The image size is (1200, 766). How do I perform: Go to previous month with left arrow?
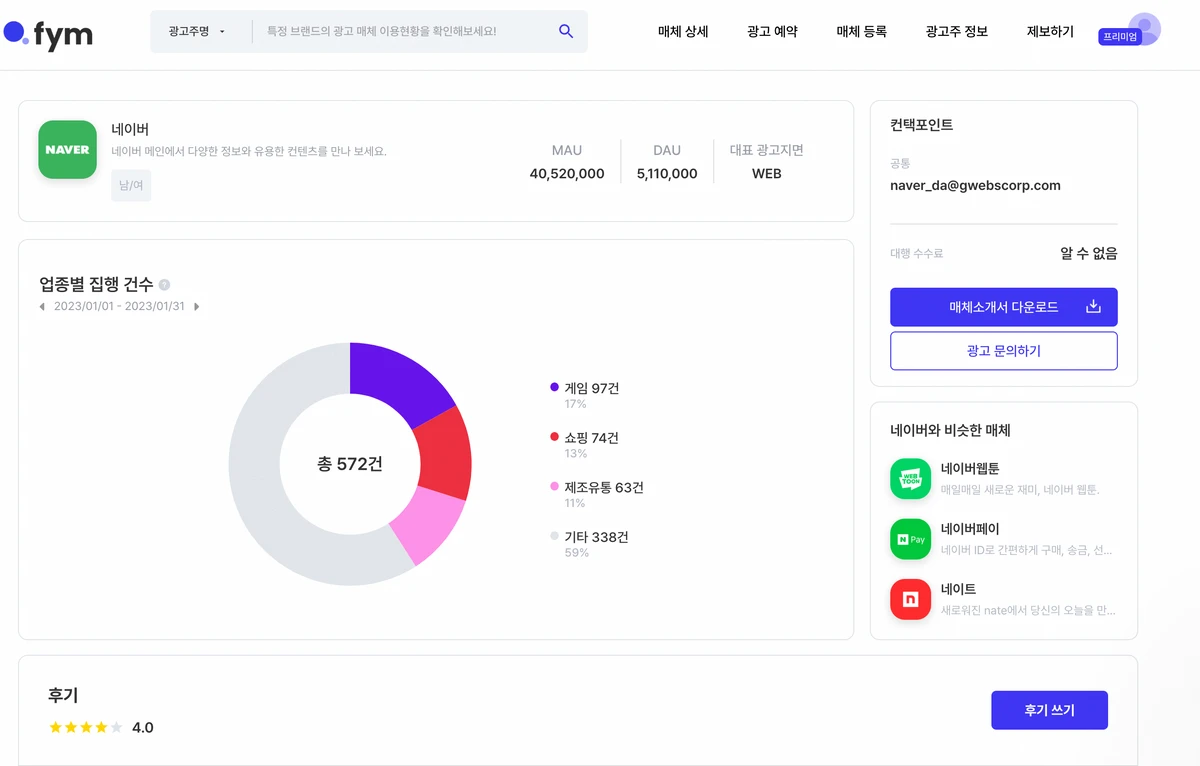coord(42,307)
